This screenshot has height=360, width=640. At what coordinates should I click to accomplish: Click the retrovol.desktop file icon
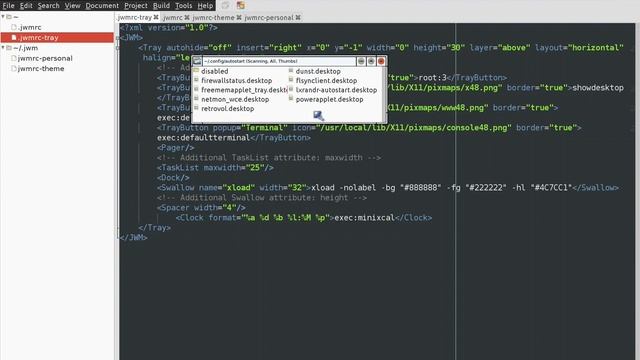[x=196, y=108]
